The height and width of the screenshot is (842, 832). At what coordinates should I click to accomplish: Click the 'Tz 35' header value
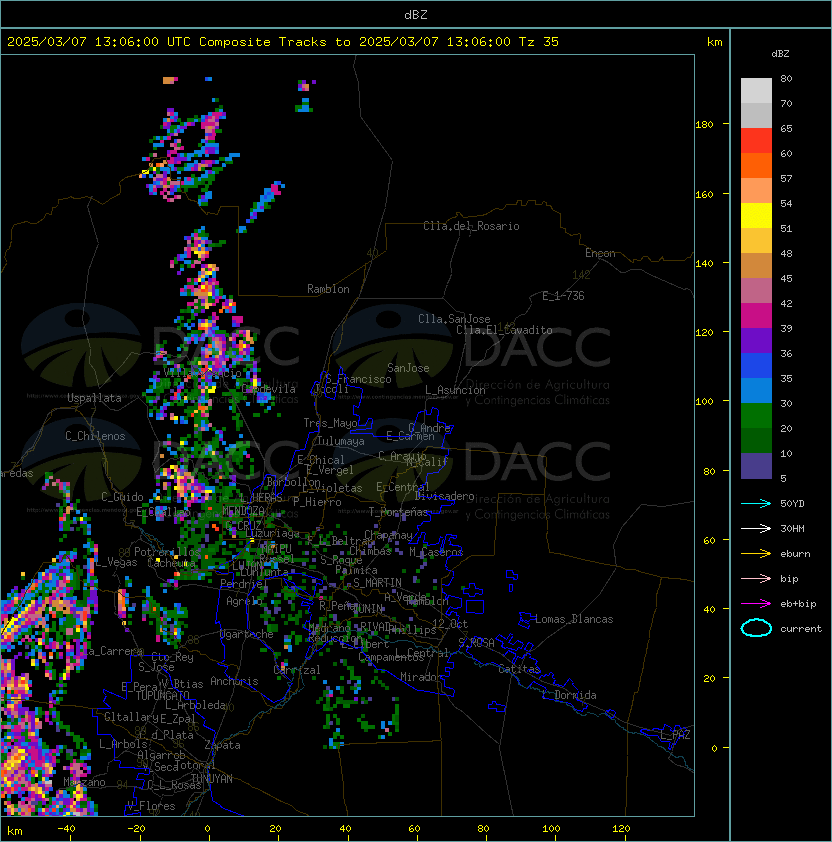[x=539, y=42]
